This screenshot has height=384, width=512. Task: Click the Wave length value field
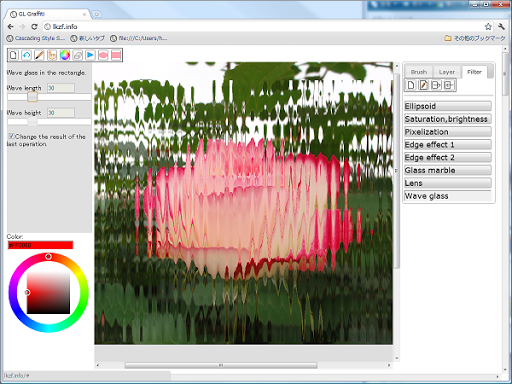(x=61, y=88)
